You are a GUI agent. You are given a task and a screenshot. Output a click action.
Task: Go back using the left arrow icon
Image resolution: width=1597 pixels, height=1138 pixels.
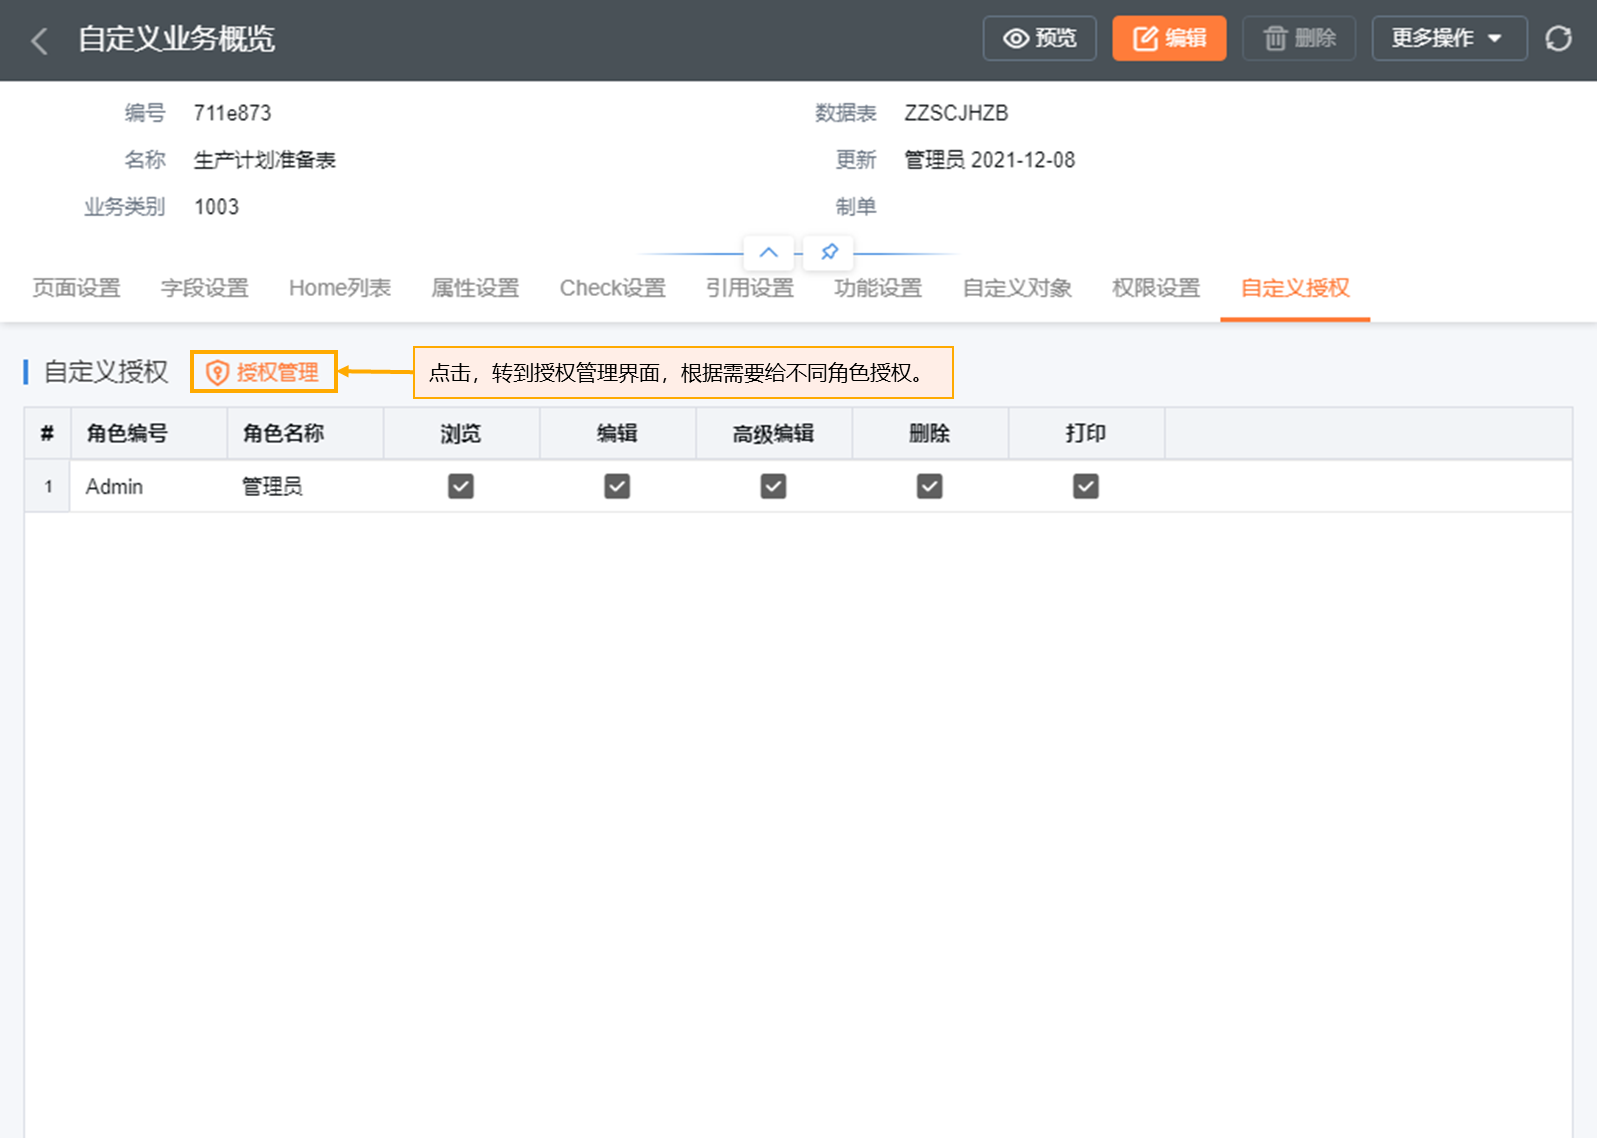click(40, 41)
